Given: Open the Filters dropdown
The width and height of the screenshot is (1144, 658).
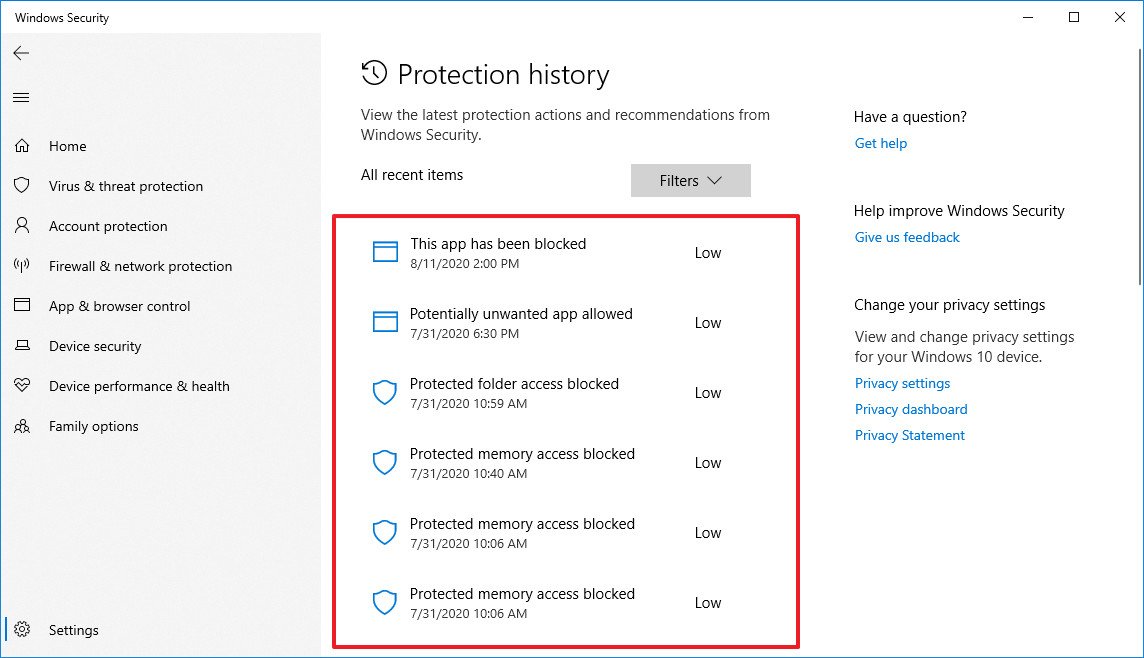Looking at the screenshot, I should (x=690, y=181).
